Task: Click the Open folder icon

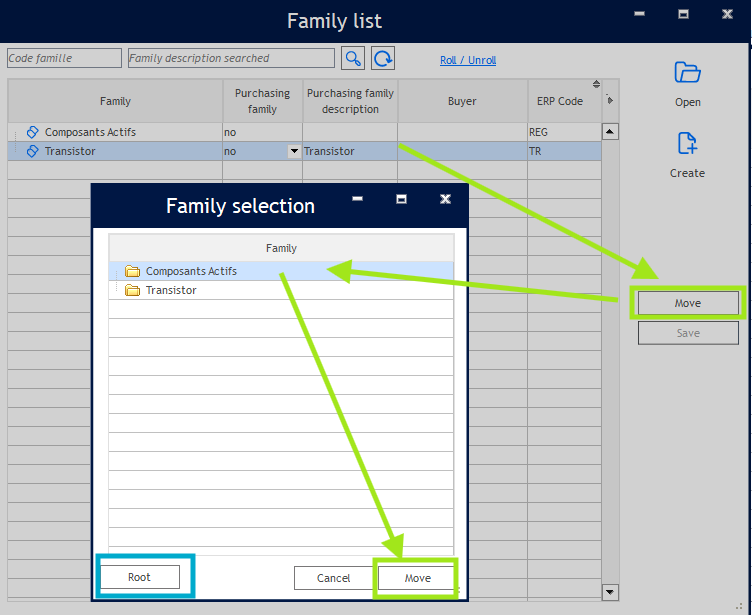Action: (x=687, y=73)
